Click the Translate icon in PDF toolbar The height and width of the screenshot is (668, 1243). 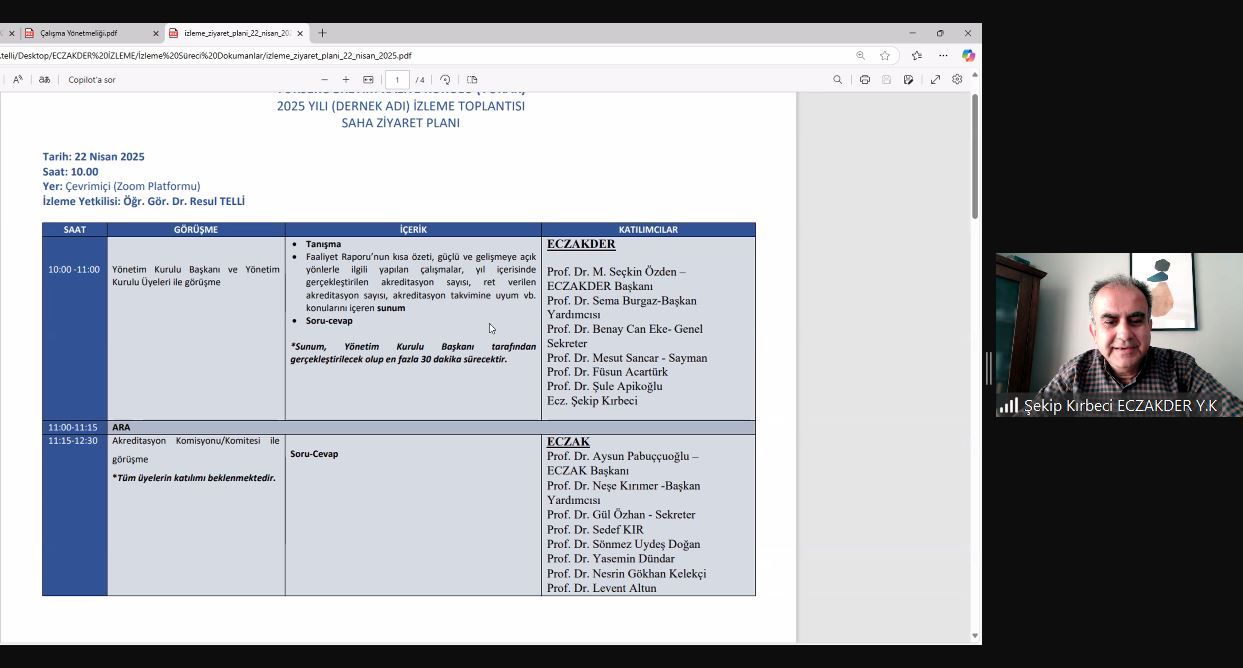(44, 80)
